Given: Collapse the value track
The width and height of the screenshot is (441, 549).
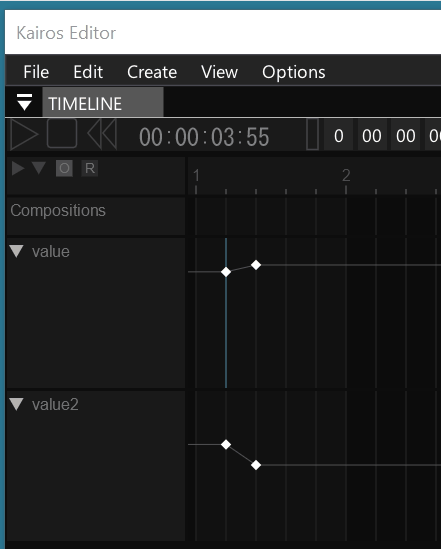Looking at the screenshot, I should pyautogui.click(x=16, y=251).
